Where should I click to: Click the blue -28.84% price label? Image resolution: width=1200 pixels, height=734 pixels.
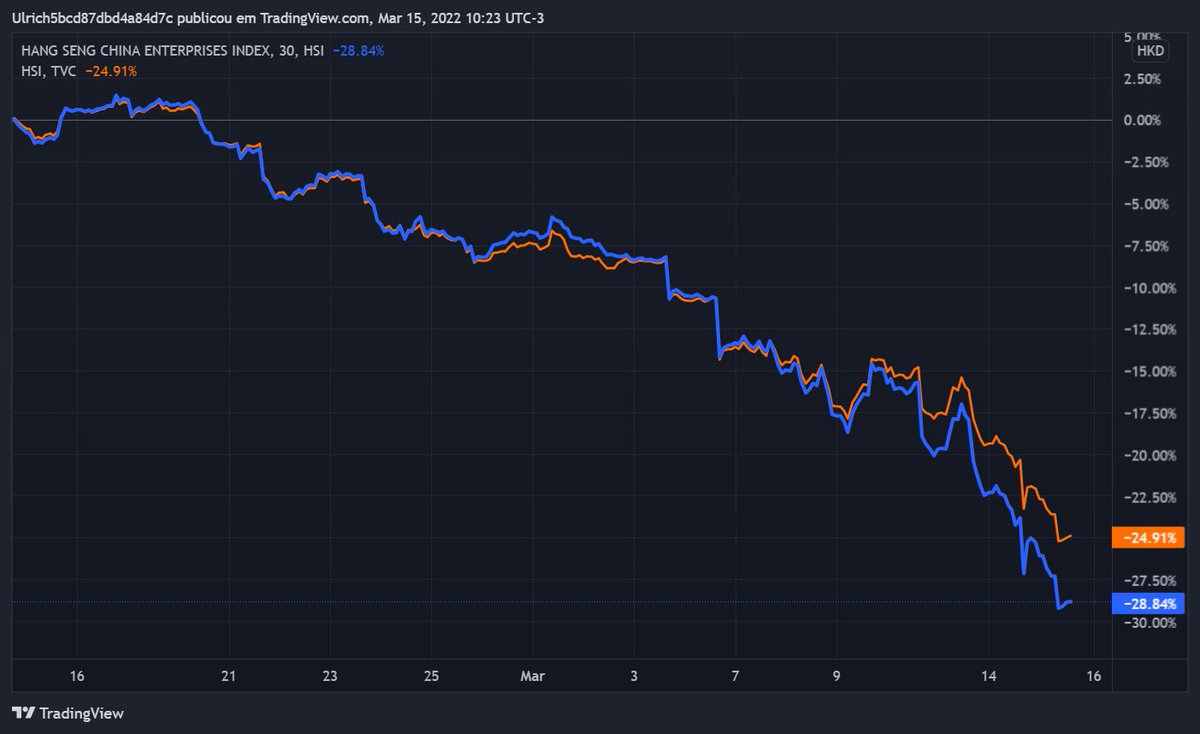pos(1149,603)
